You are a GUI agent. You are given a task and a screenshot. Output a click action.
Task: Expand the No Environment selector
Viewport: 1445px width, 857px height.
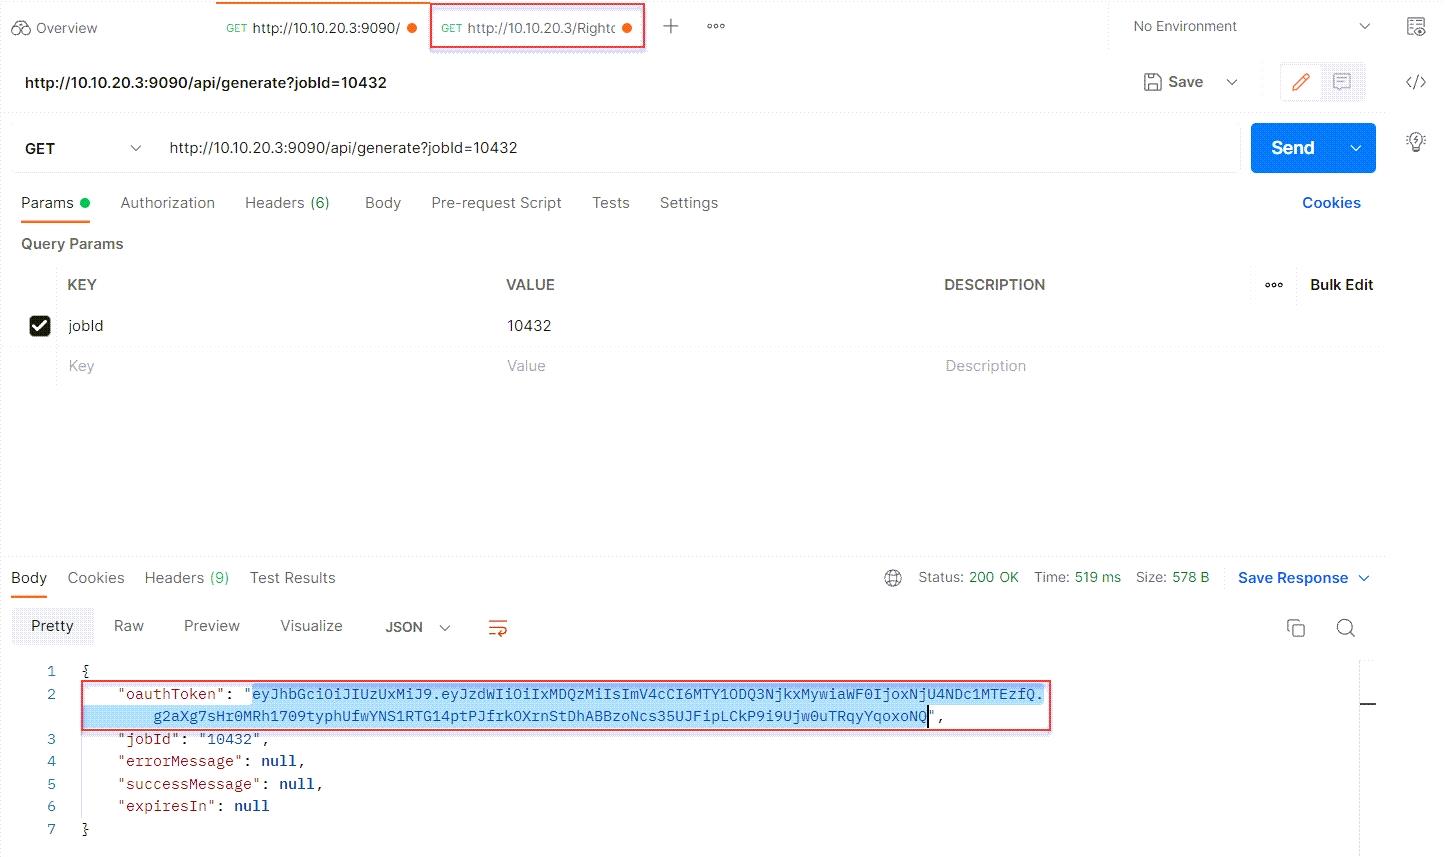[1251, 27]
